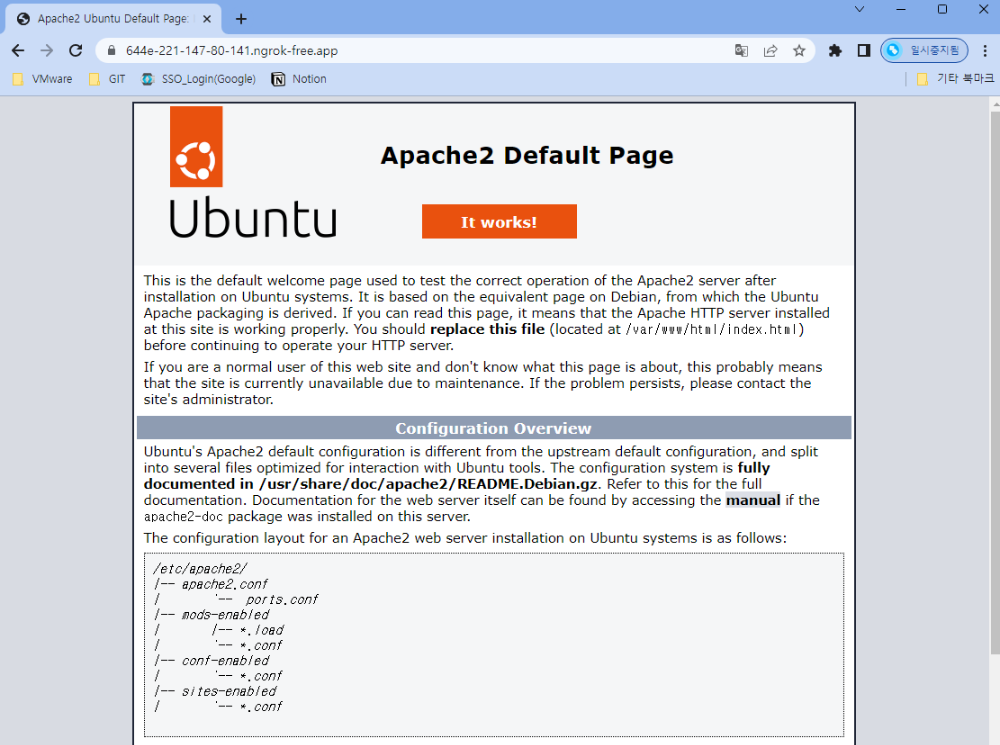This screenshot has width=1000, height=745.
Task: Click the 'ports.conf' line
Action: [281, 600]
